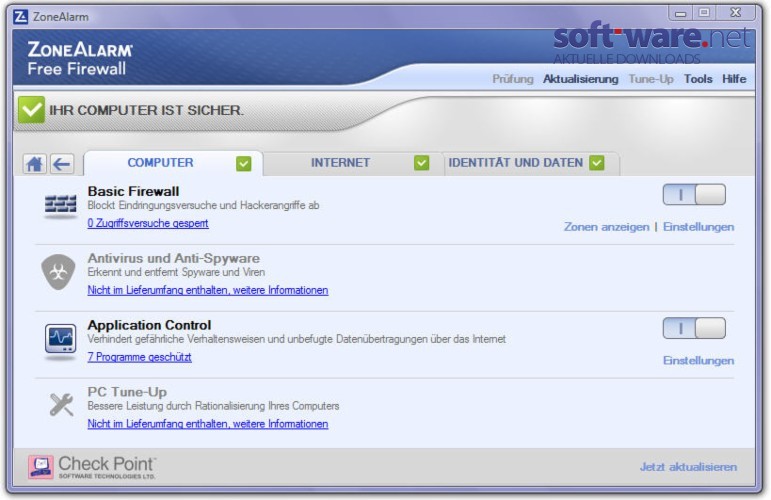This screenshot has height=500, width=771.
Task: Close the ZoneAlarm window
Action: tap(736, 13)
